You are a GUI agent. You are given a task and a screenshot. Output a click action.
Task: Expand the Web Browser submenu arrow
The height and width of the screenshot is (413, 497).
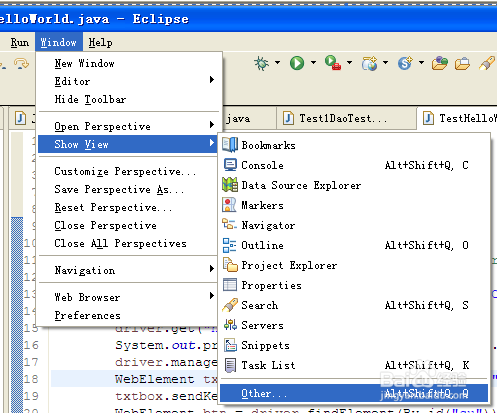click(x=212, y=295)
